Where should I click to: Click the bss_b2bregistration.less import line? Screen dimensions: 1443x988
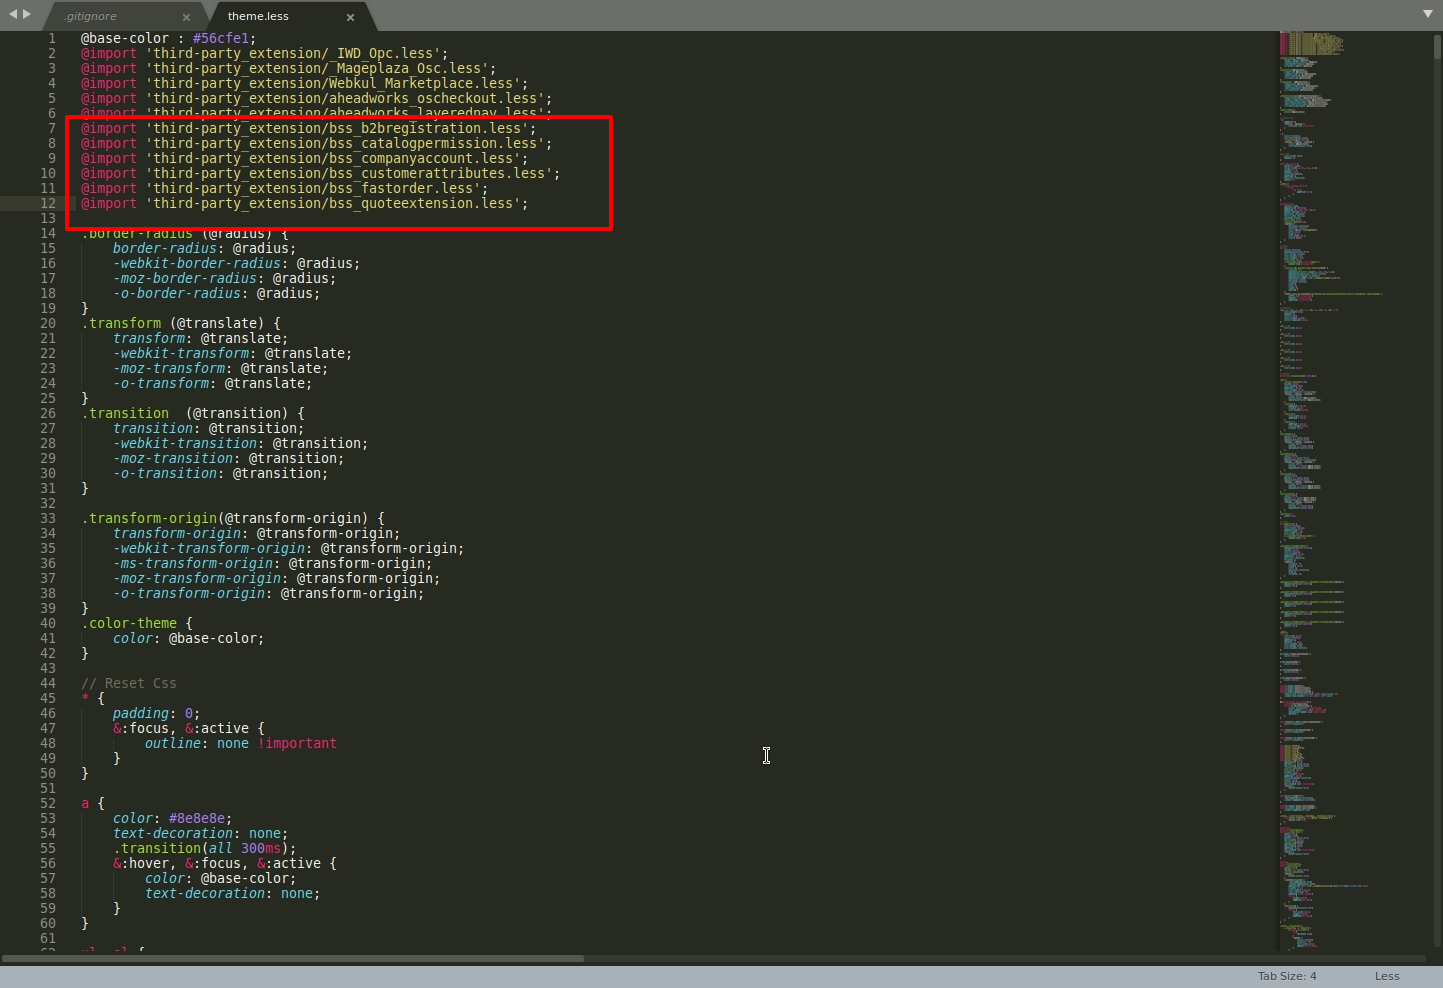tap(308, 128)
